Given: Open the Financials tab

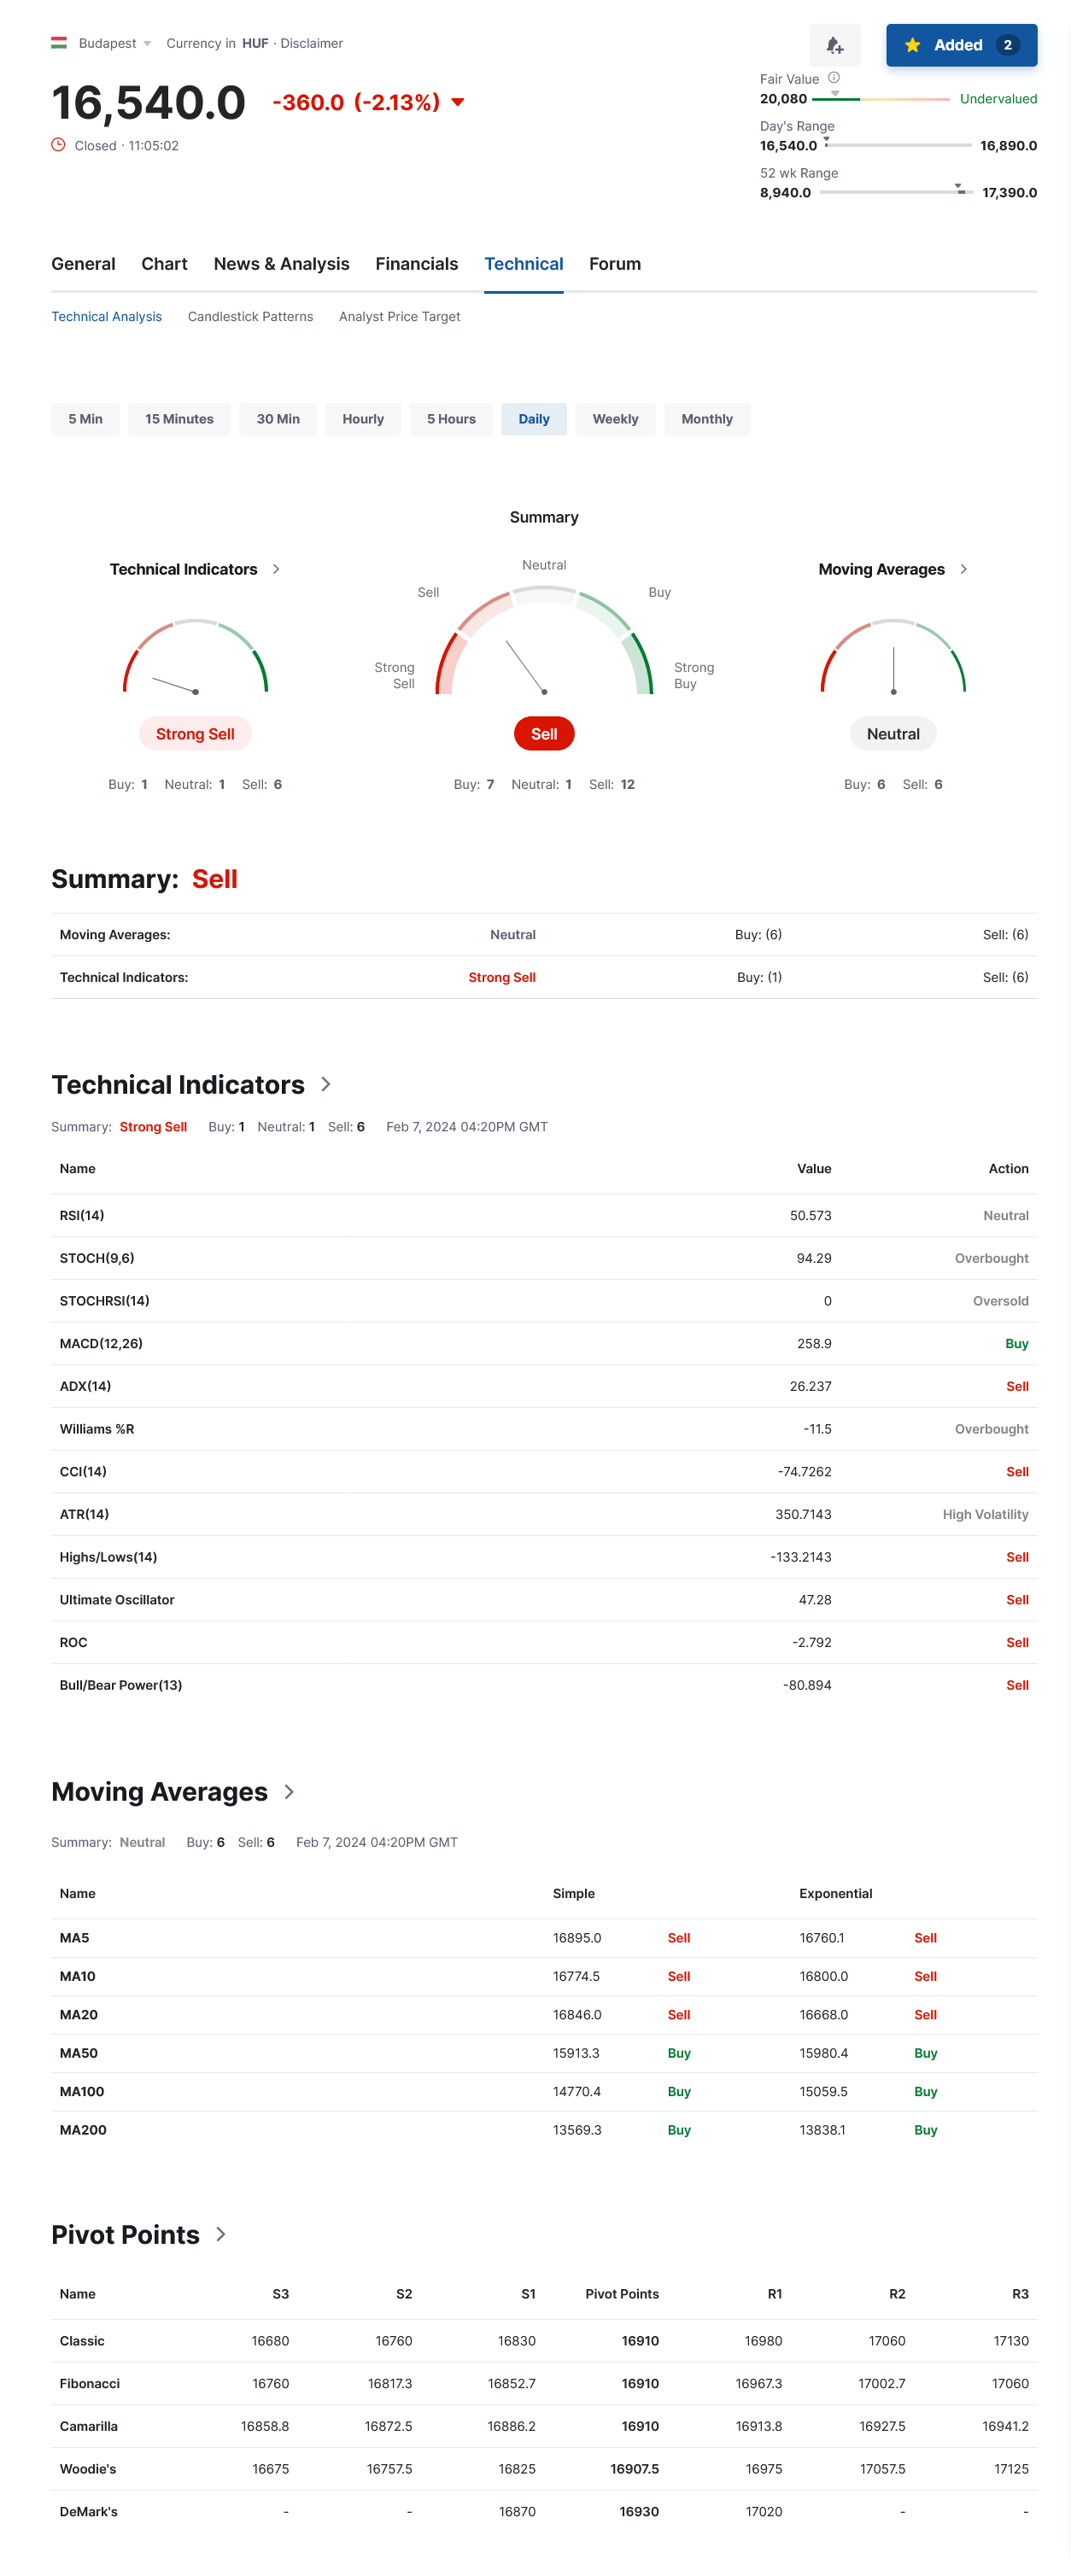Looking at the screenshot, I should coord(416,264).
